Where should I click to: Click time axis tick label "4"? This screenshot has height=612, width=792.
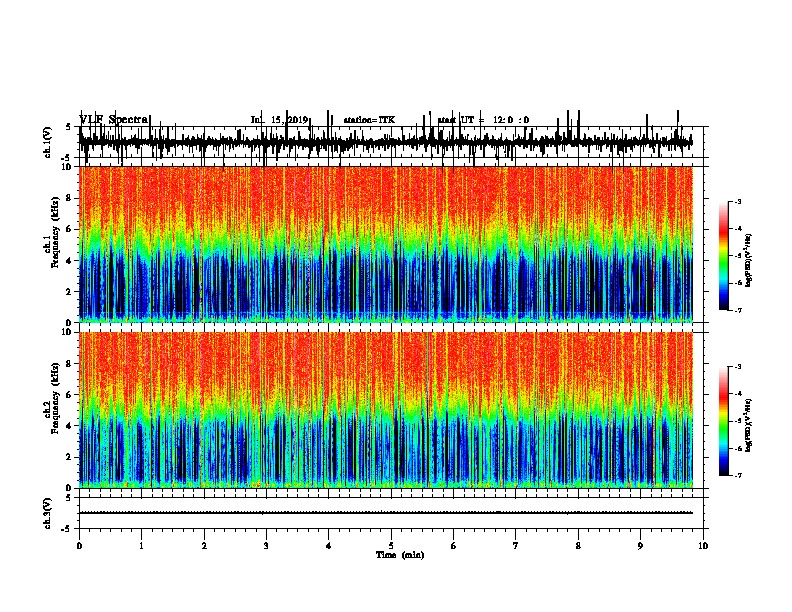pyautogui.click(x=329, y=546)
